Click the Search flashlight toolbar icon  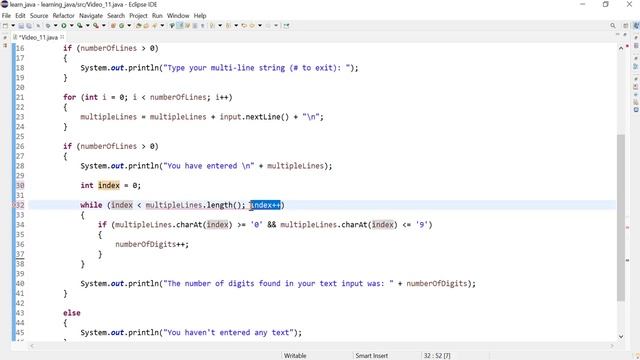click(154, 25)
